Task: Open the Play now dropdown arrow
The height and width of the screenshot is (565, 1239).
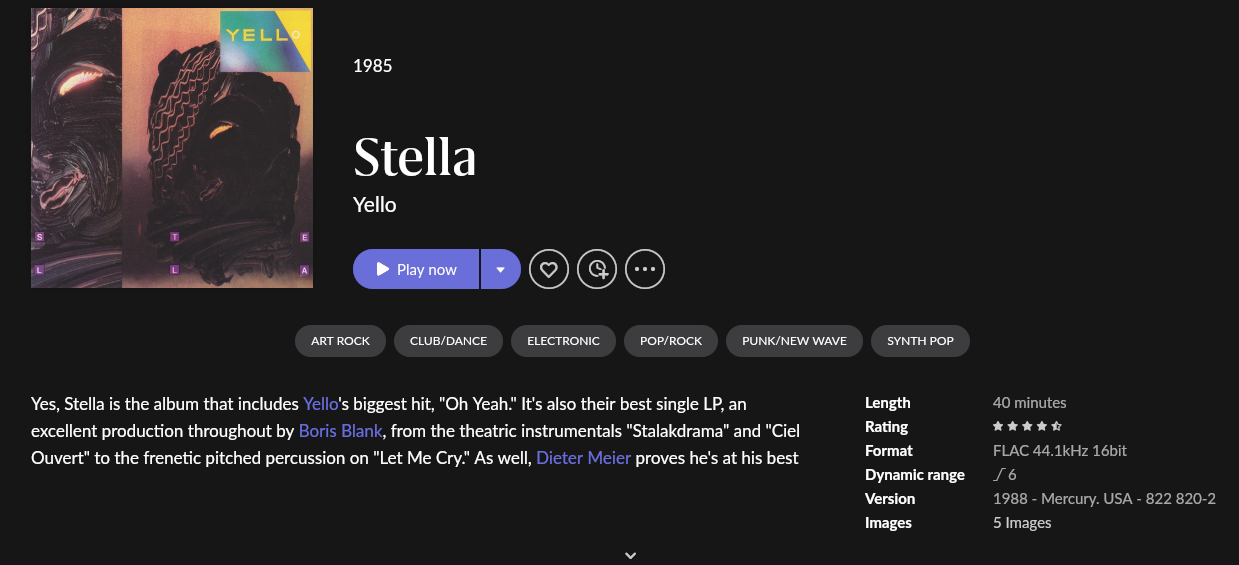Action: point(501,269)
